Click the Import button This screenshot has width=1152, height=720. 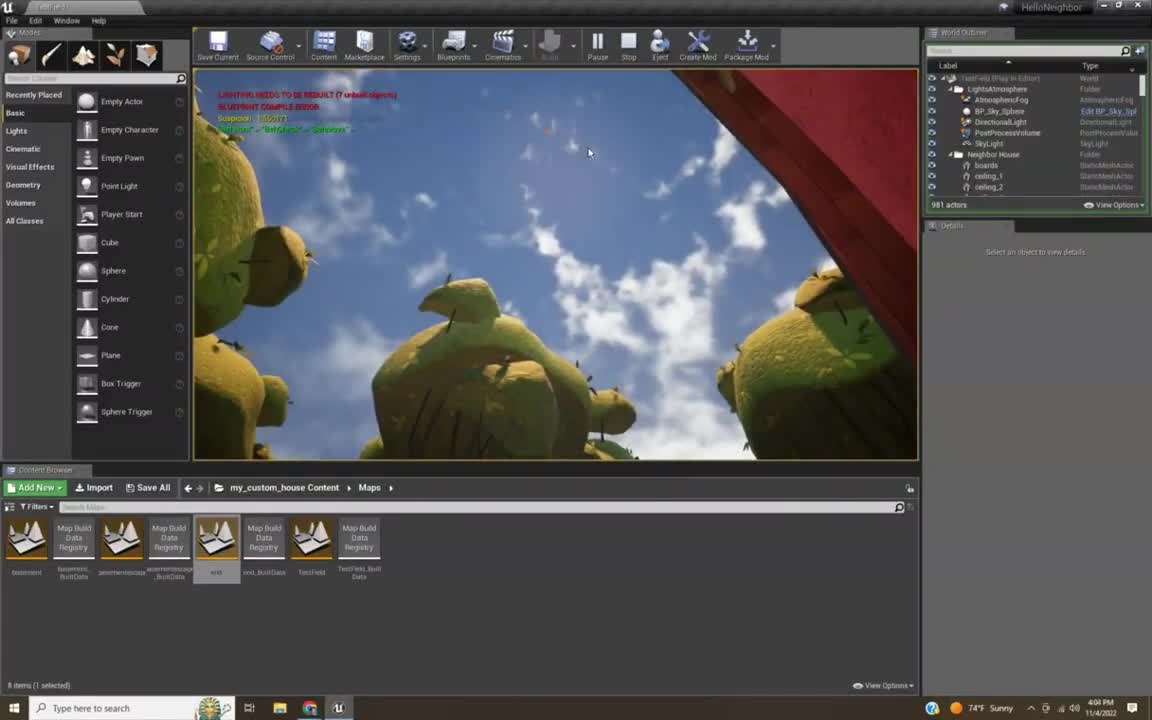(94, 488)
